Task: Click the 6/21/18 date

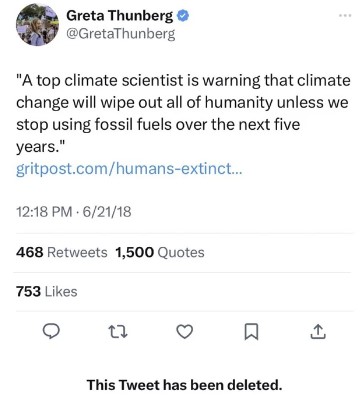Action: point(107,212)
